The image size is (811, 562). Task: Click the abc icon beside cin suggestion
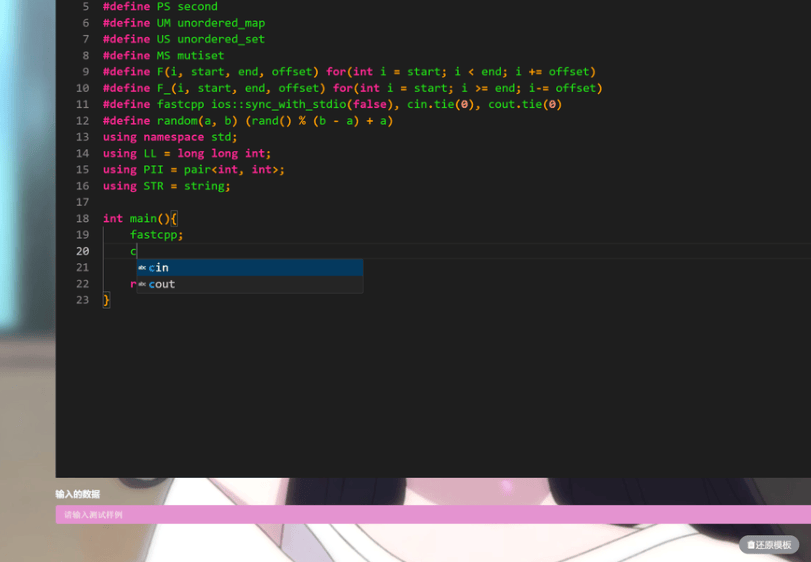click(142, 268)
